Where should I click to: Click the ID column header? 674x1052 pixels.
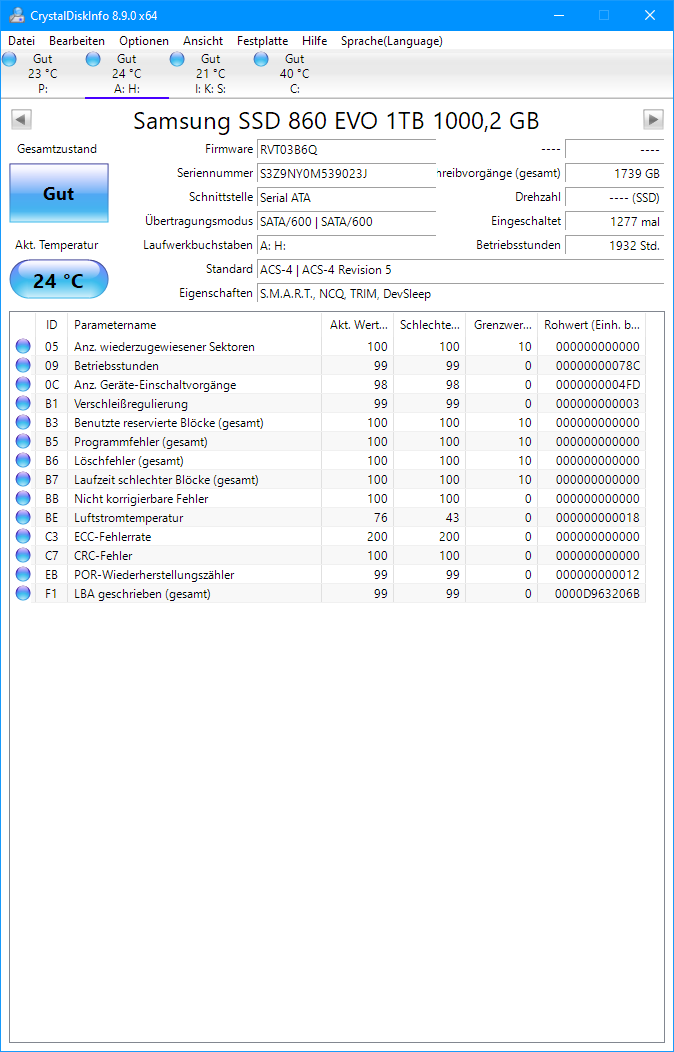coord(52,325)
